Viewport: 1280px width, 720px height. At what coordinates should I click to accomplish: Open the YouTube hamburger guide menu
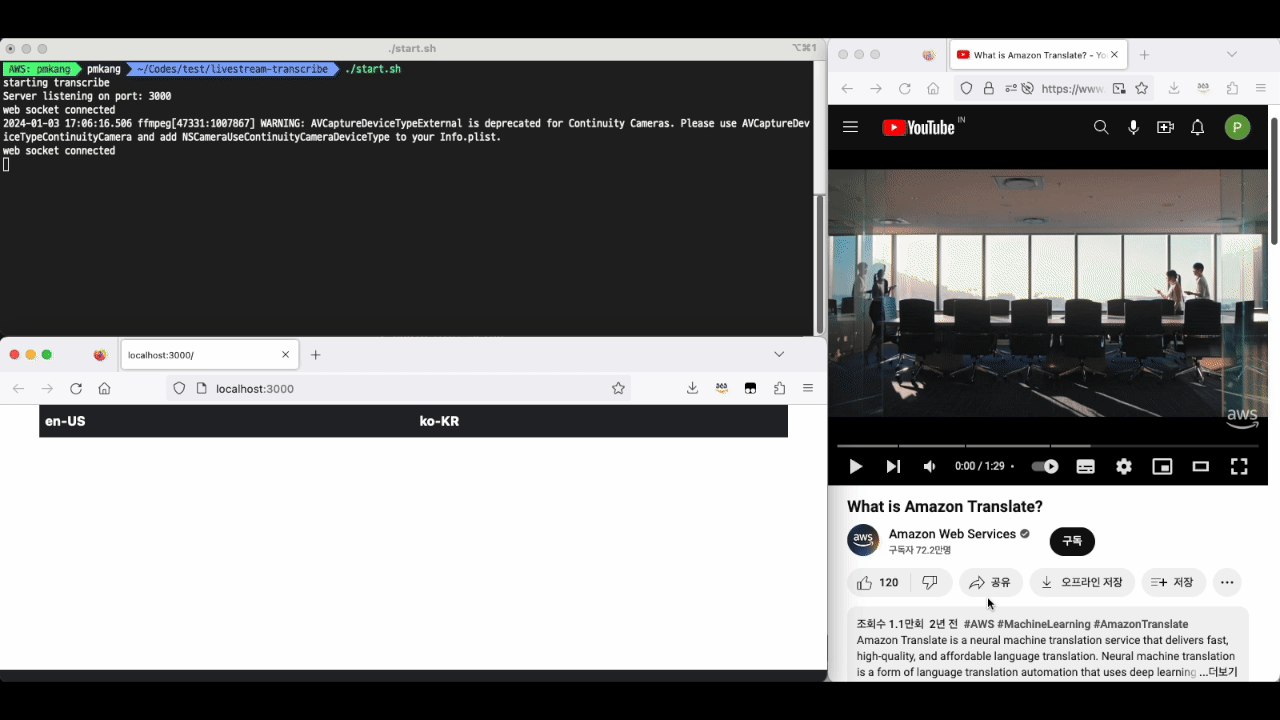pyautogui.click(x=851, y=127)
